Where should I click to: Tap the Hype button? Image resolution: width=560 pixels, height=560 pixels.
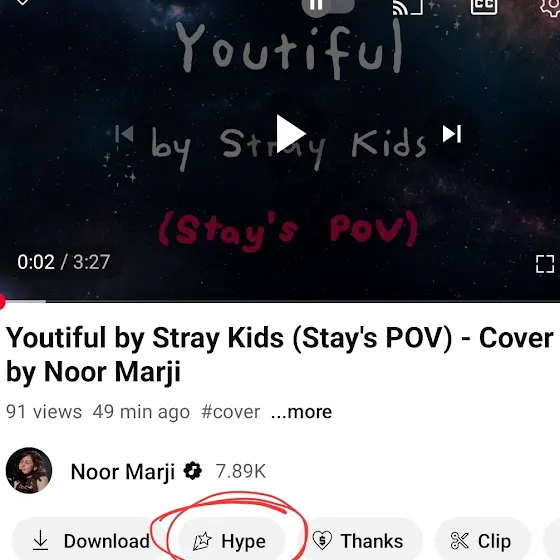pyautogui.click(x=231, y=540)
